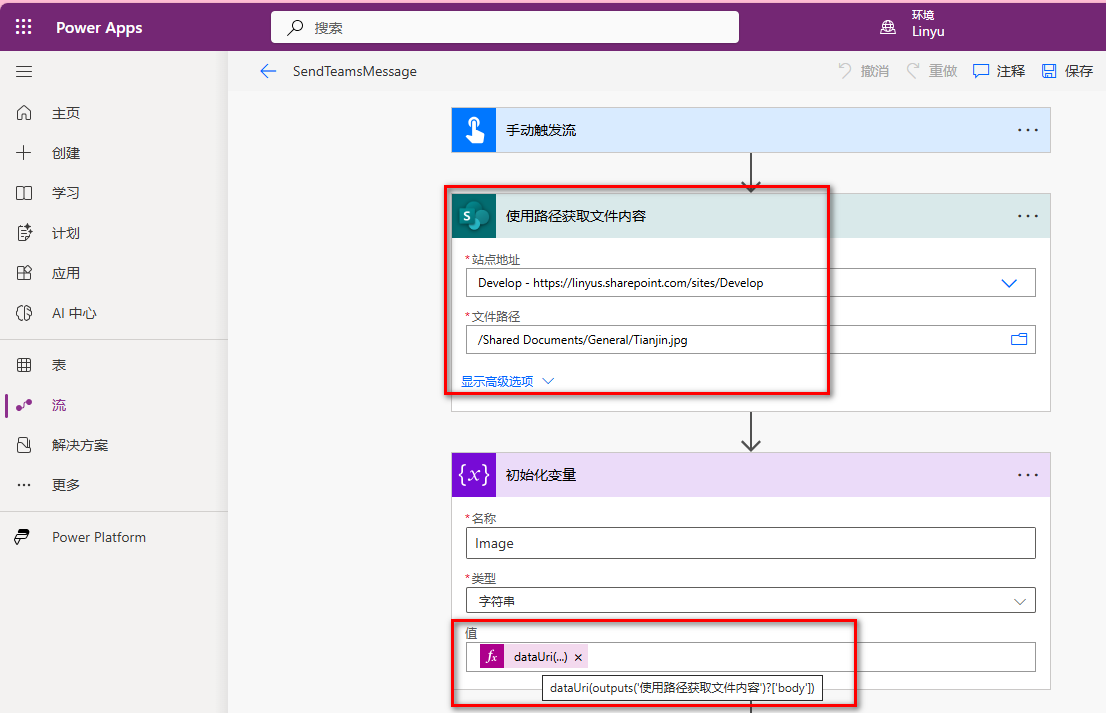
Task: Expand the 类型 dropdown
Action: pos(1019,601)
